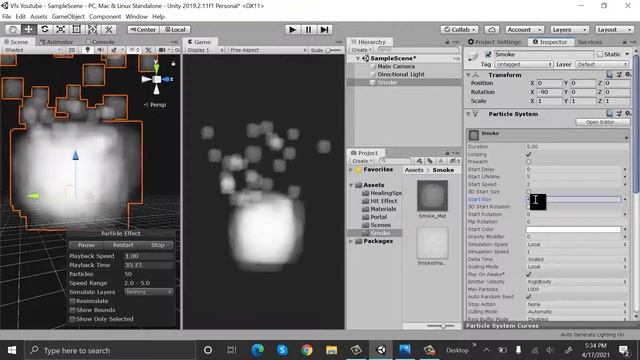Select the Hand tool in toolbar
The image size is (640, 360).
point(13,29)
